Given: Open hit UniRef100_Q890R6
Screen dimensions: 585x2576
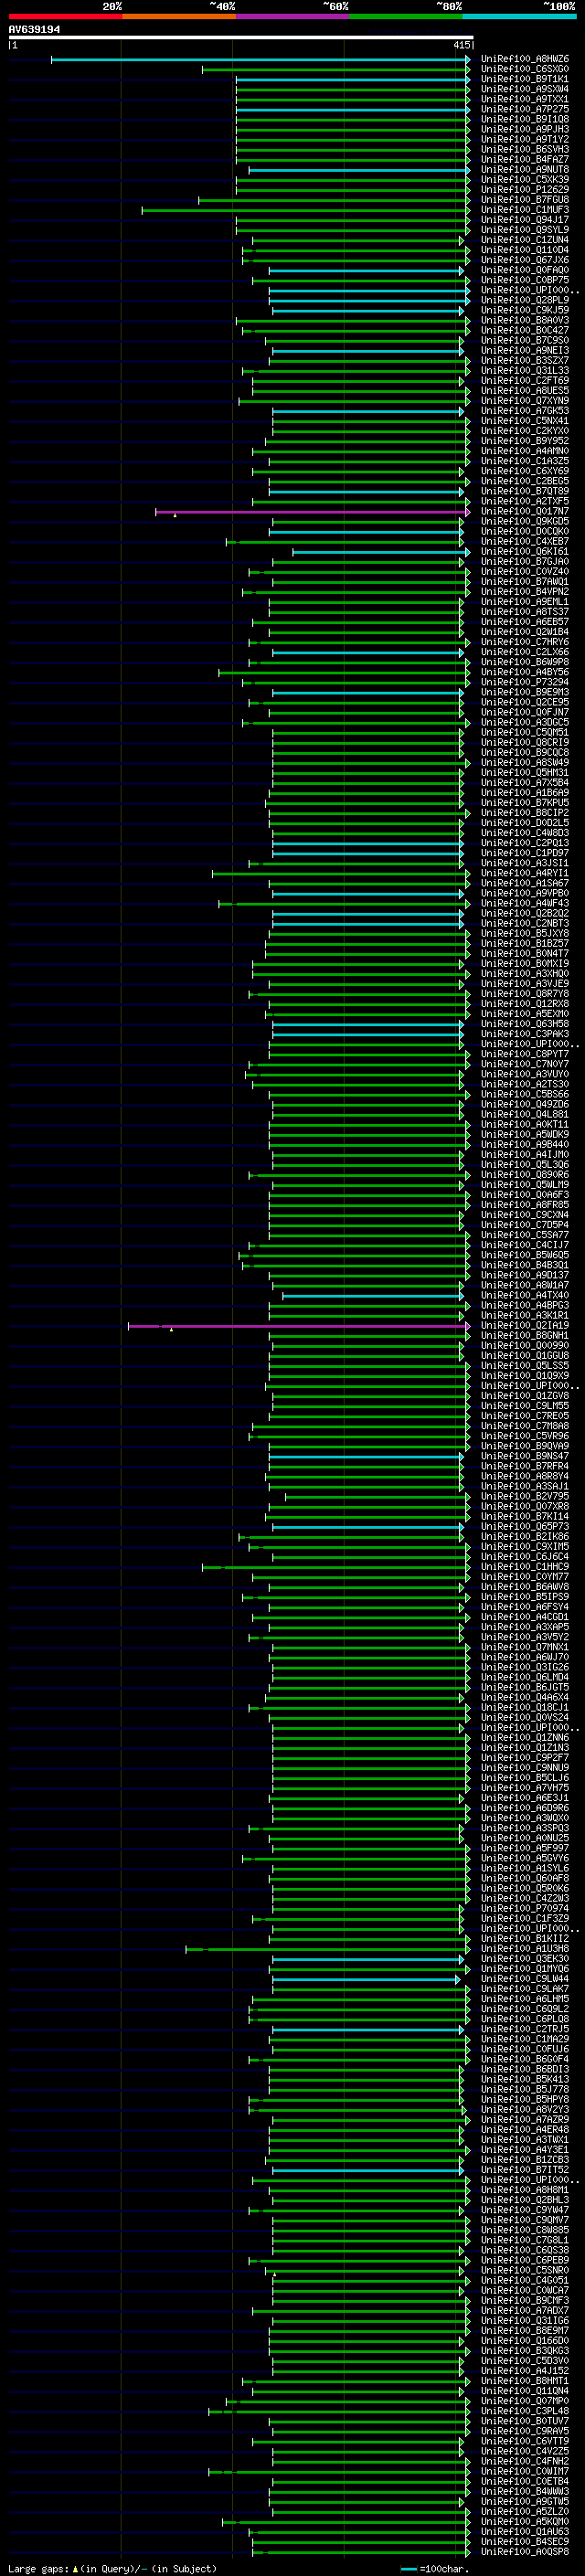Looking at the screenshot, I should (525, 1175).
